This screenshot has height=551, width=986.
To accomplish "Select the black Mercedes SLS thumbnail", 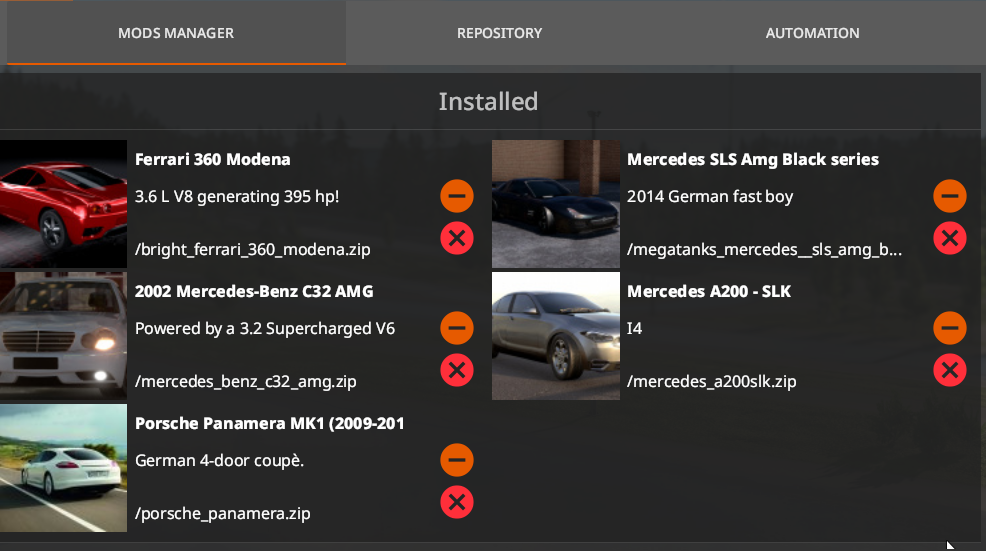I will click(556, 204).
